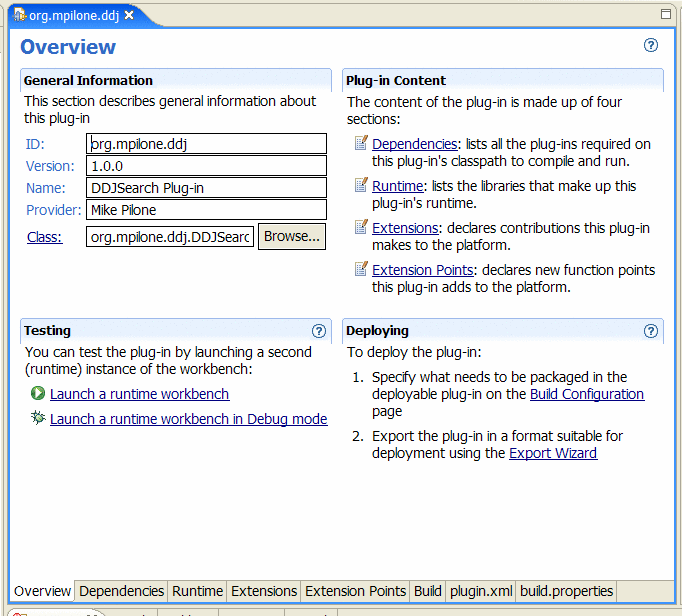Click the page icon next to Dependencies
This screenshot has width=682, height=616.
pyautogui.click(x=361, y=144)
